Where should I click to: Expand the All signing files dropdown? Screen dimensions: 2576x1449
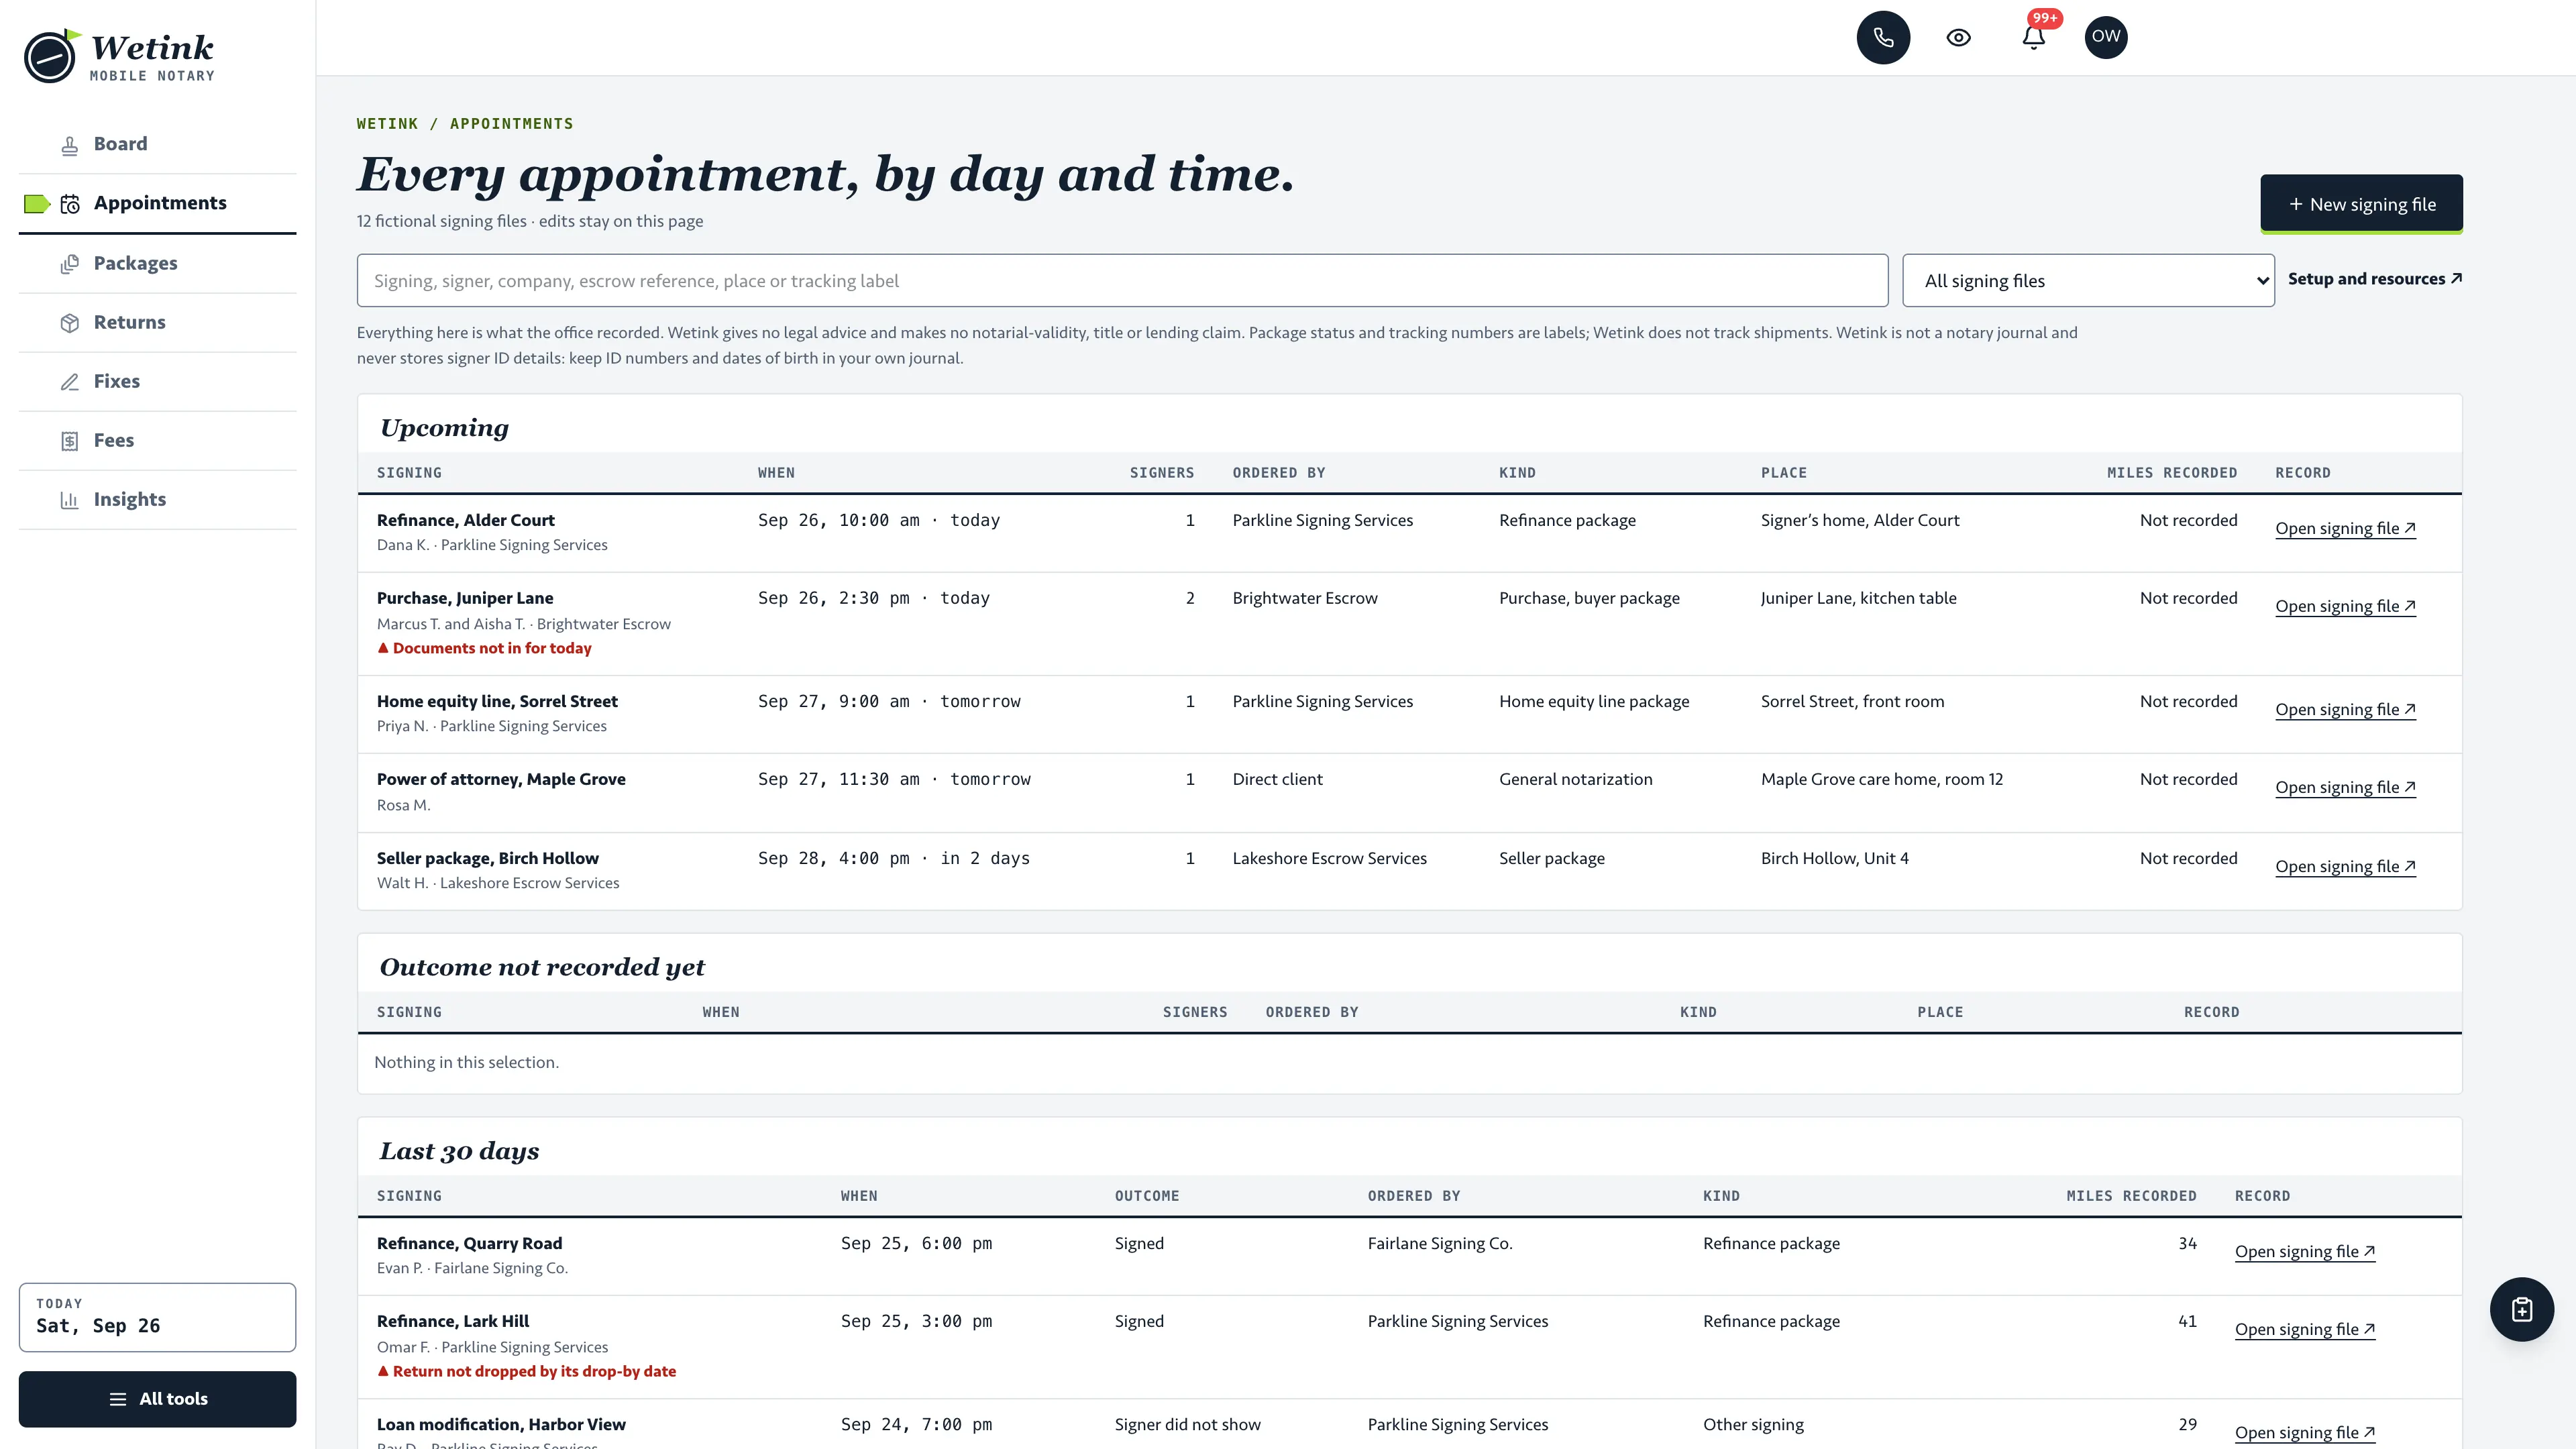coord(2088,281)
